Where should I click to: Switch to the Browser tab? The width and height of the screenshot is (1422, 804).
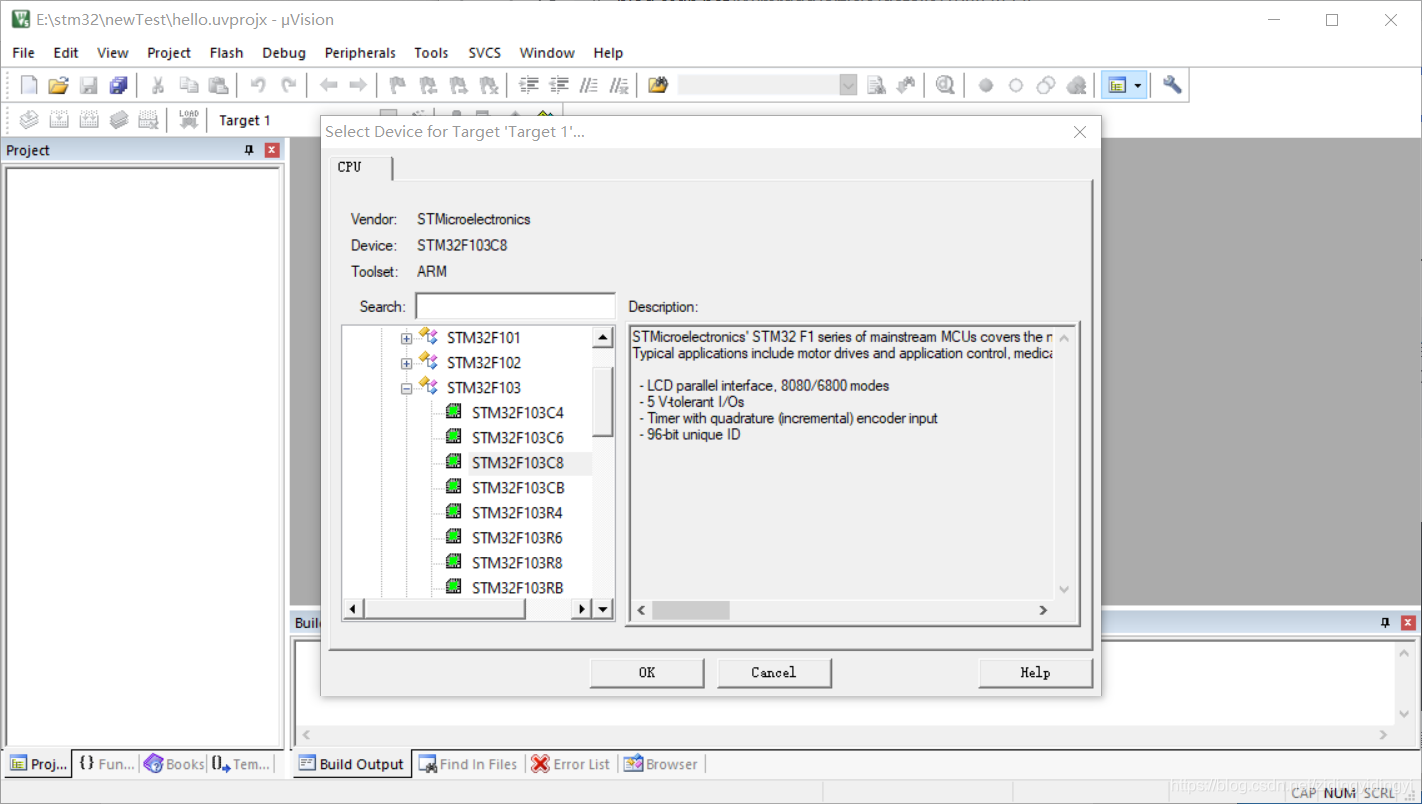[660, 764]
